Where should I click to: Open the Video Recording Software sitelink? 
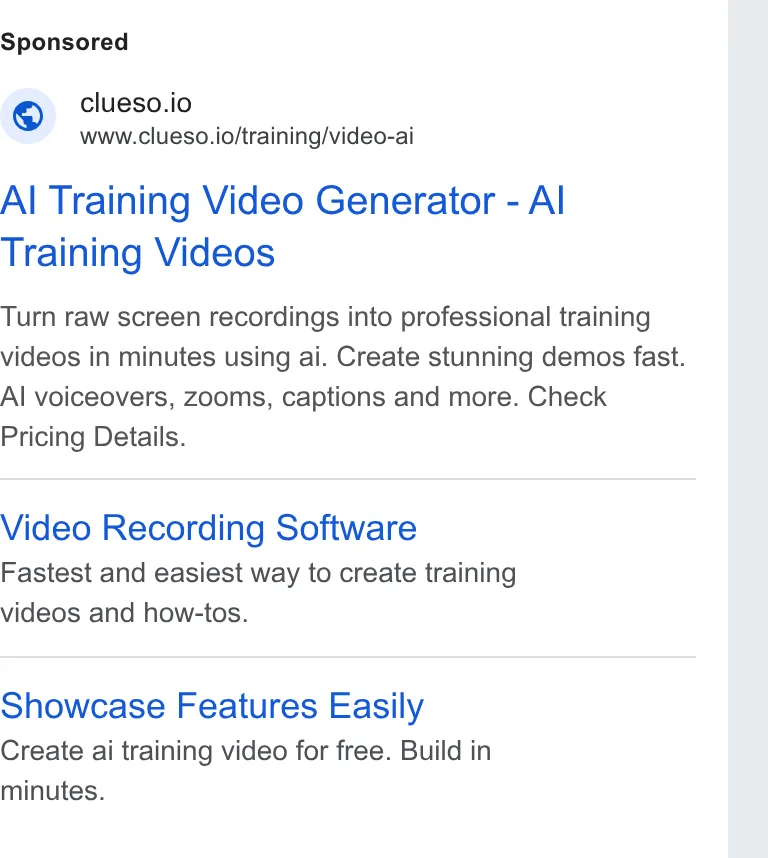coord(208,527)
